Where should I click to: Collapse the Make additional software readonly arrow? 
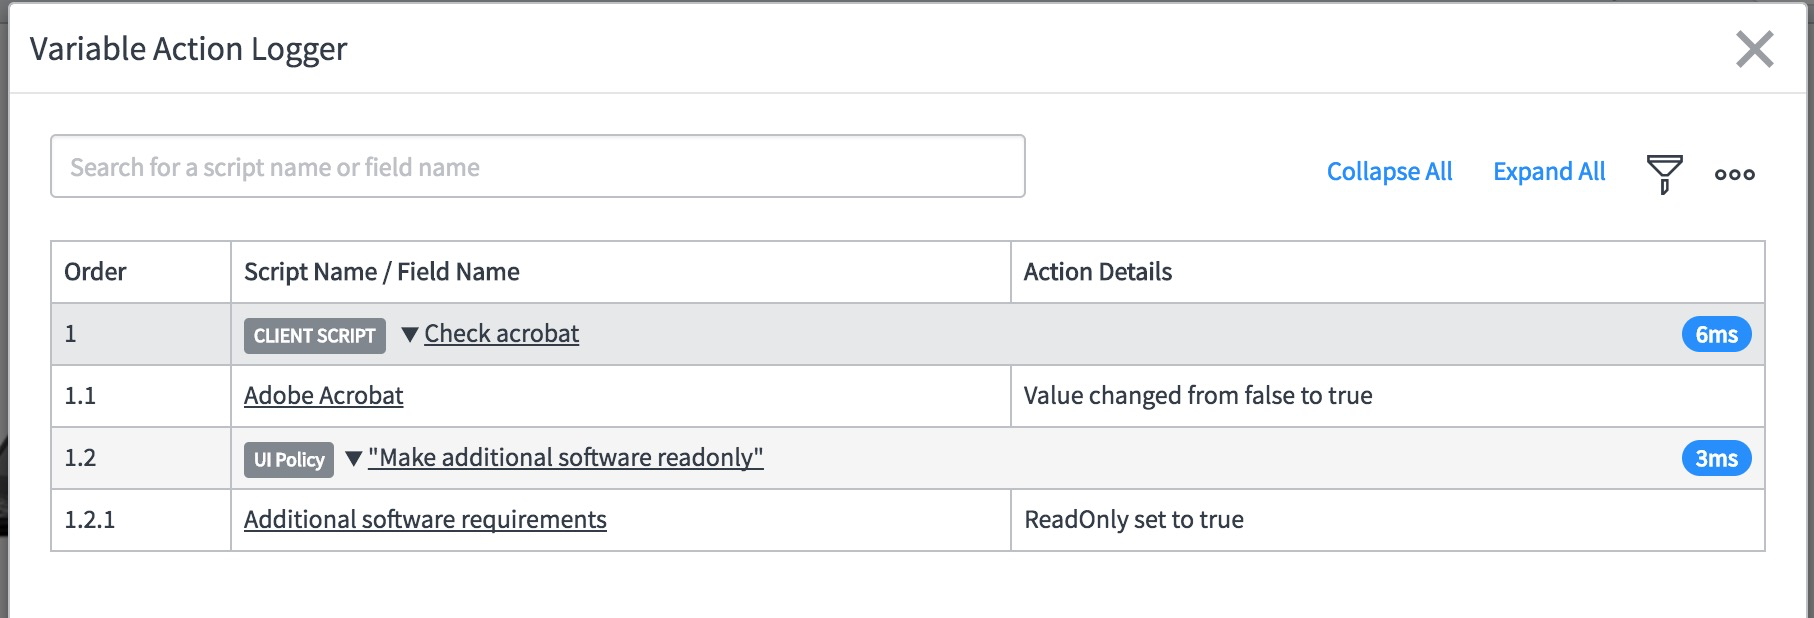[353, 459]
